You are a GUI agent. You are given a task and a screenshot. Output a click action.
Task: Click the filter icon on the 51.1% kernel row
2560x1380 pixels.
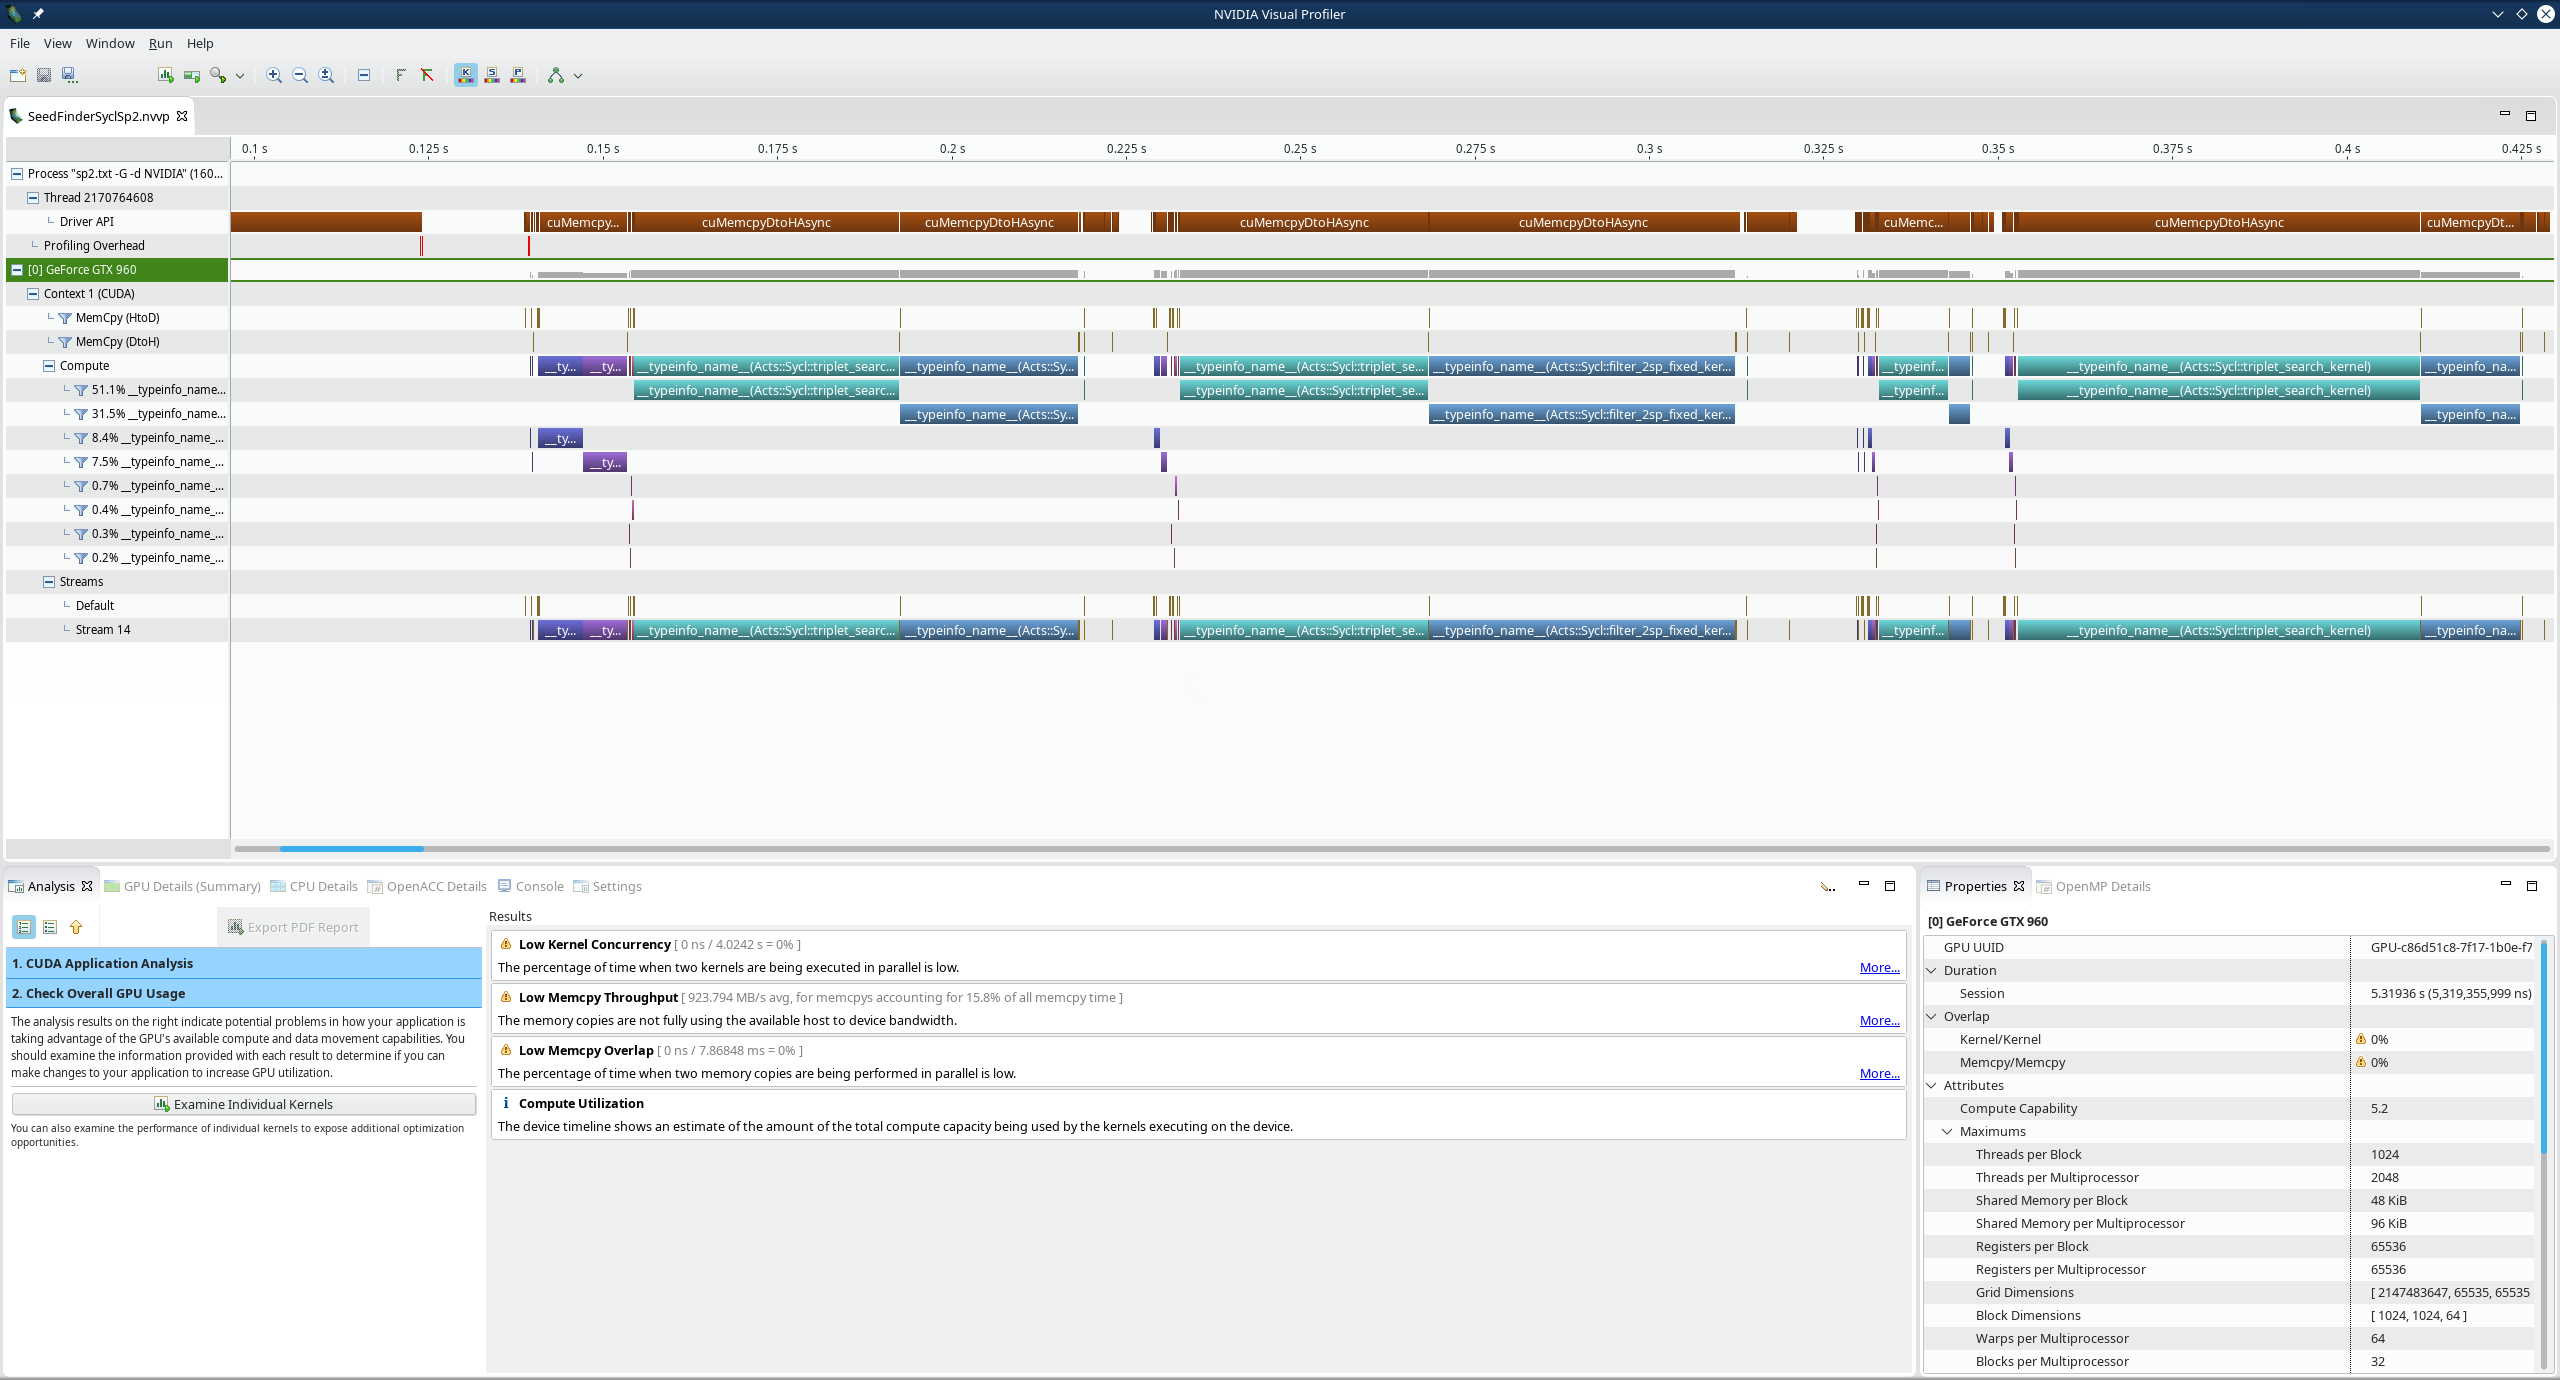tap(81, 390)
